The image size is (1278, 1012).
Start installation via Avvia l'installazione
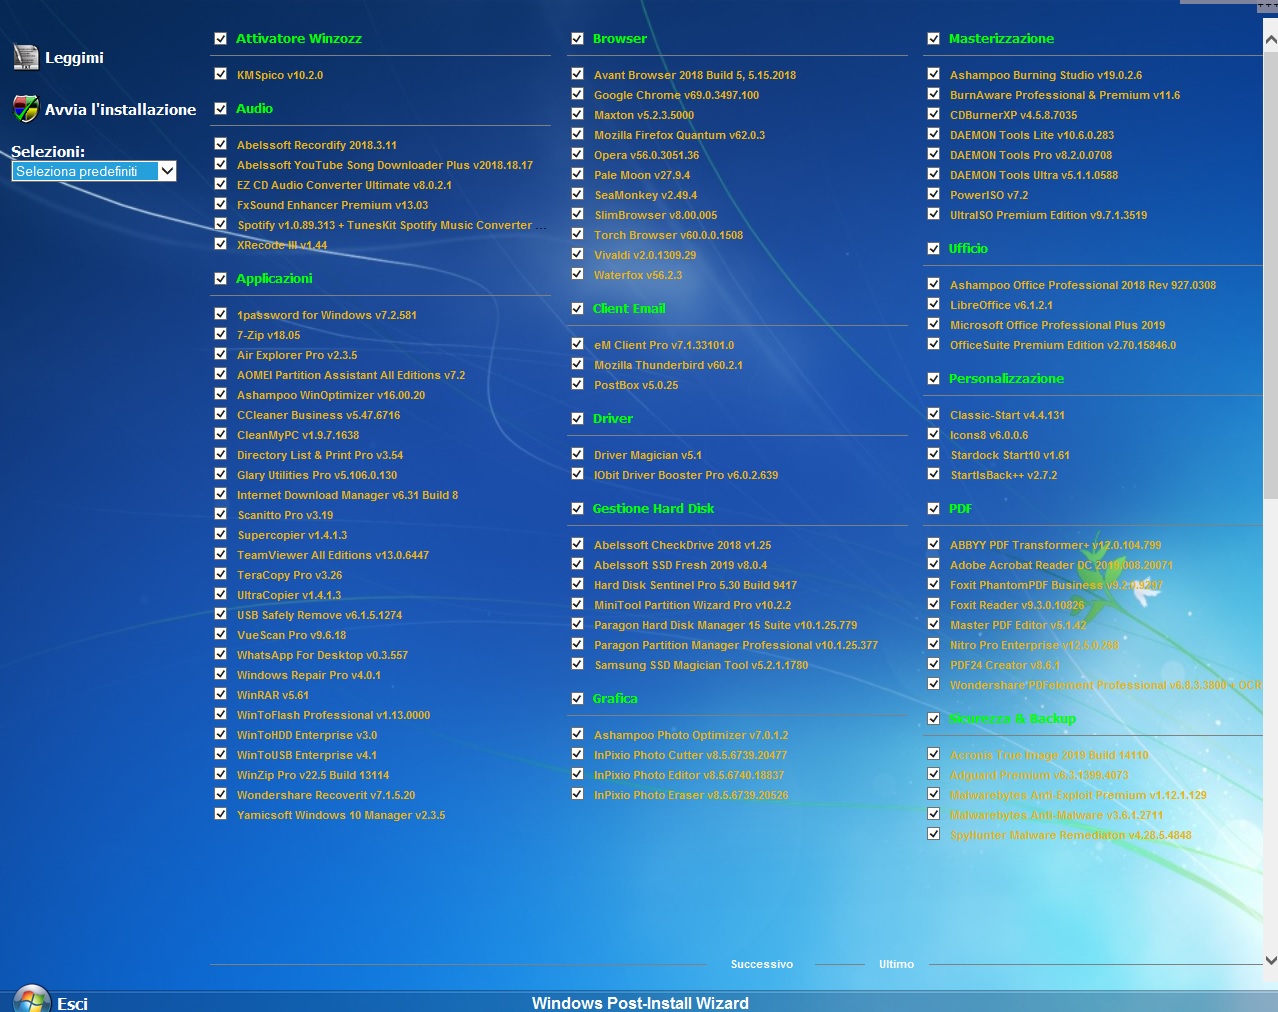(120, 110)
